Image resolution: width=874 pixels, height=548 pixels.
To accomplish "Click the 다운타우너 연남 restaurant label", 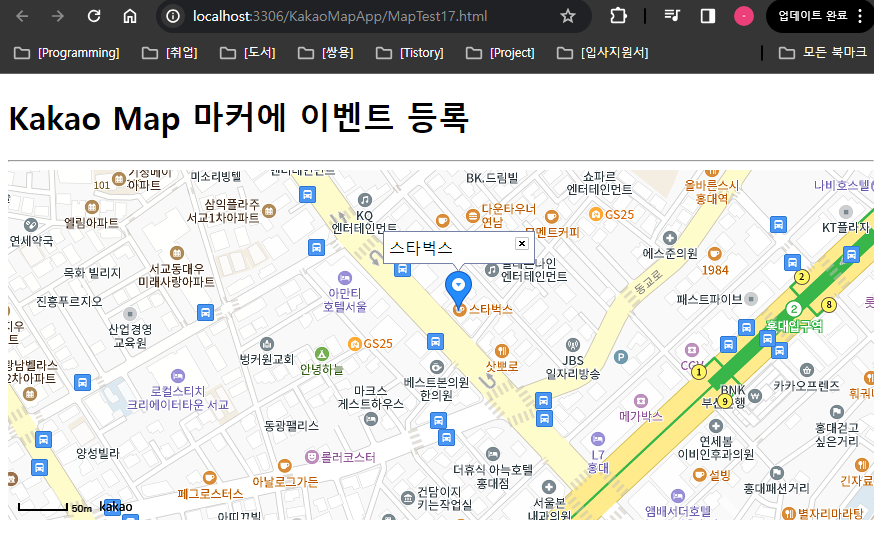I will tap(509, 215).
